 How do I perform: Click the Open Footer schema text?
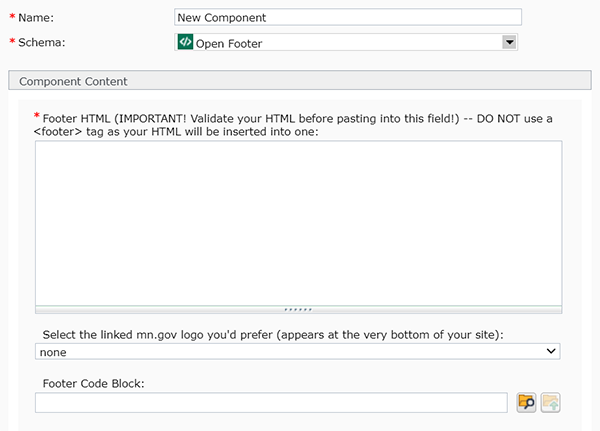pos(229,43)
